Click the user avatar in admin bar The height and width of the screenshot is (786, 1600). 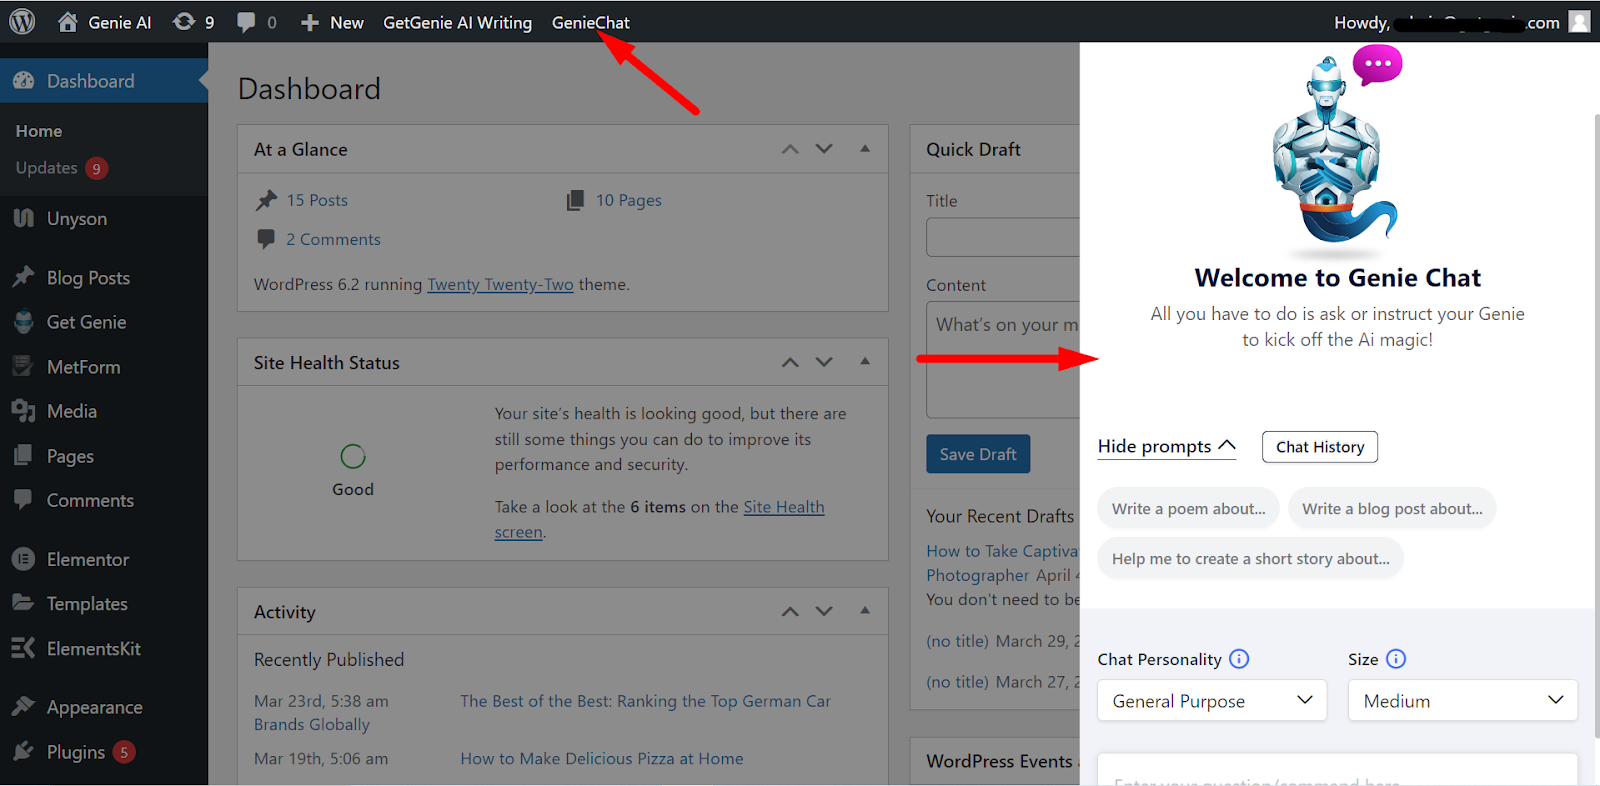[x=1579, y=21]
